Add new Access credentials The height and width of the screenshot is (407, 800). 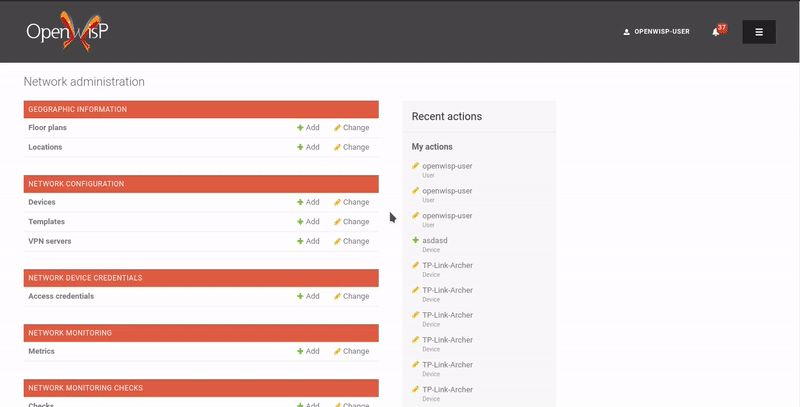click(308, 296)
